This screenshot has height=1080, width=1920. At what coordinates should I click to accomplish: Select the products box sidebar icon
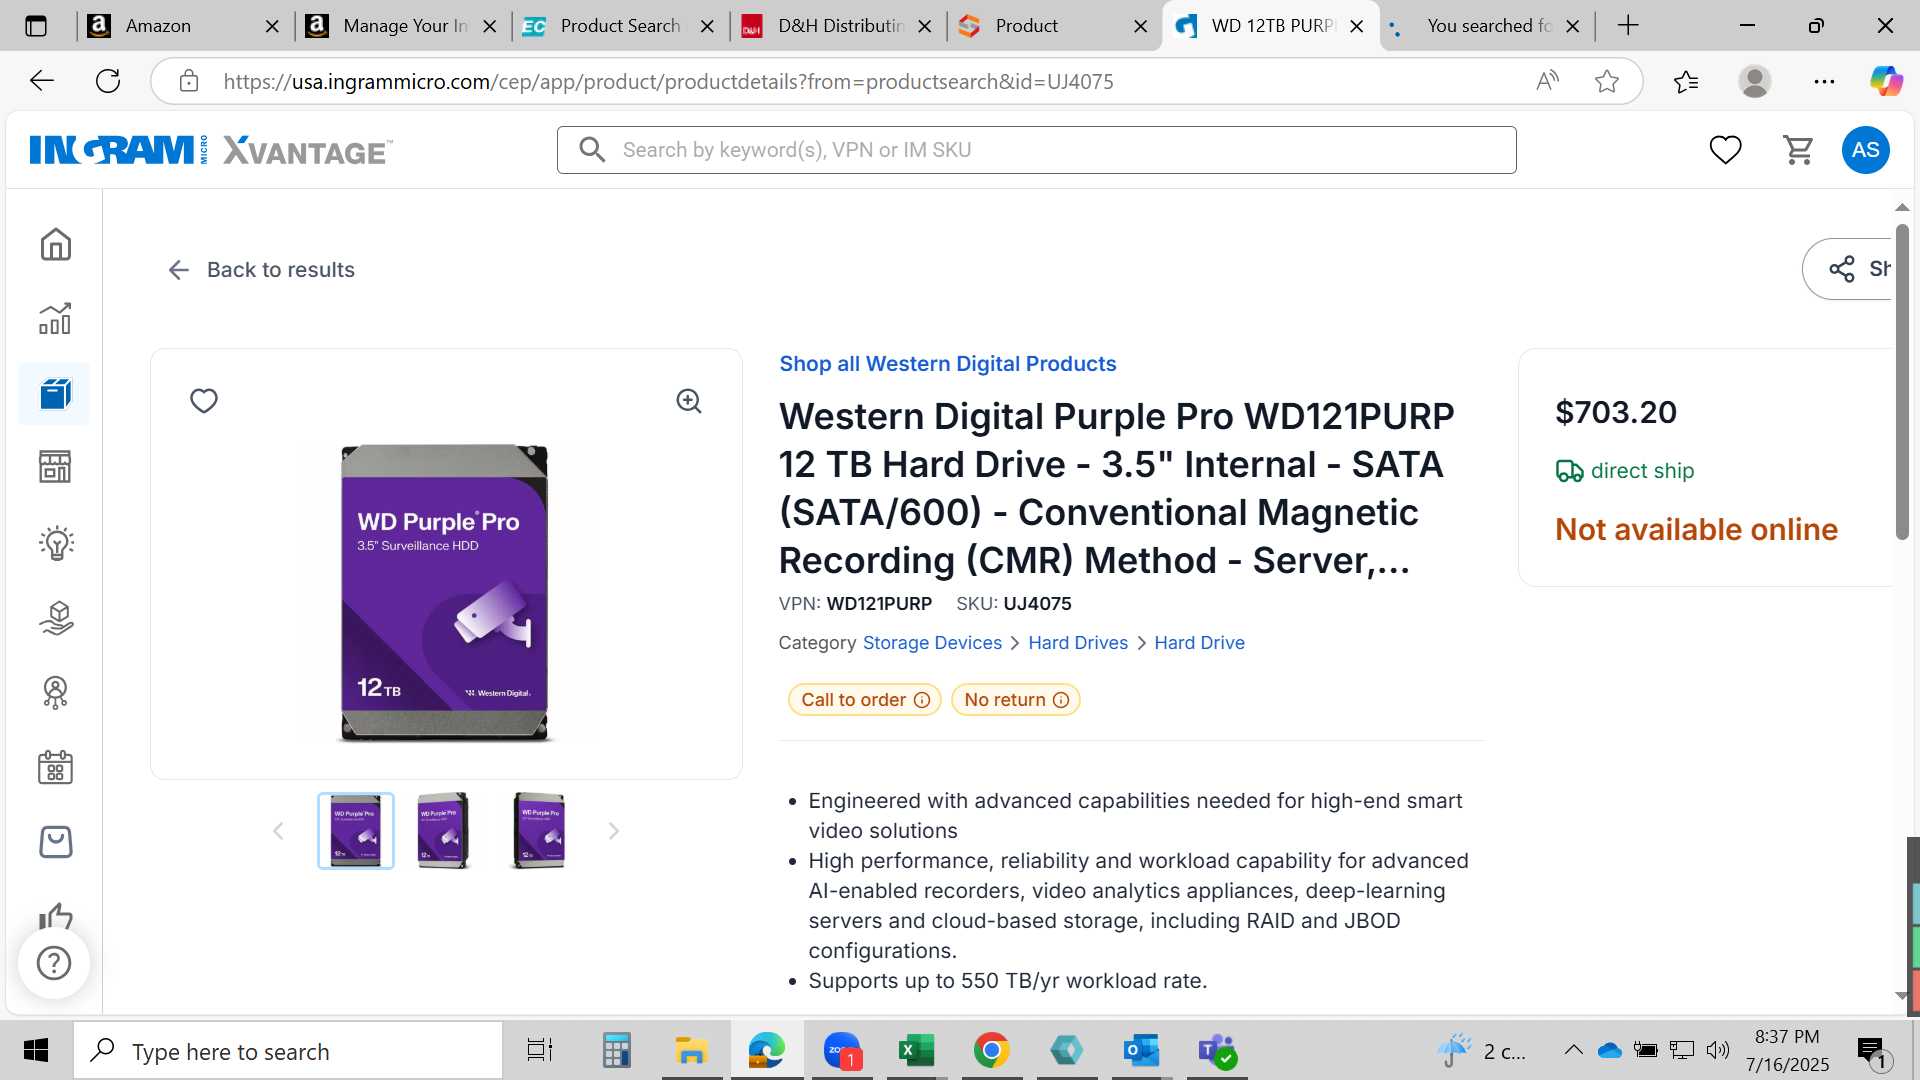tap(55, 394)
